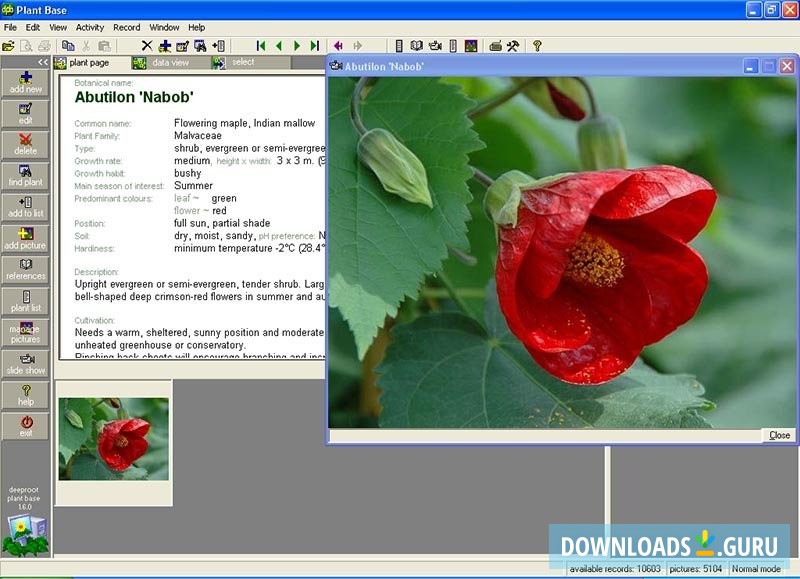Viewport: 800px width, 579px height.
Task: Click the 'add new' sidebar button
Action: click(x=26, y=82)
